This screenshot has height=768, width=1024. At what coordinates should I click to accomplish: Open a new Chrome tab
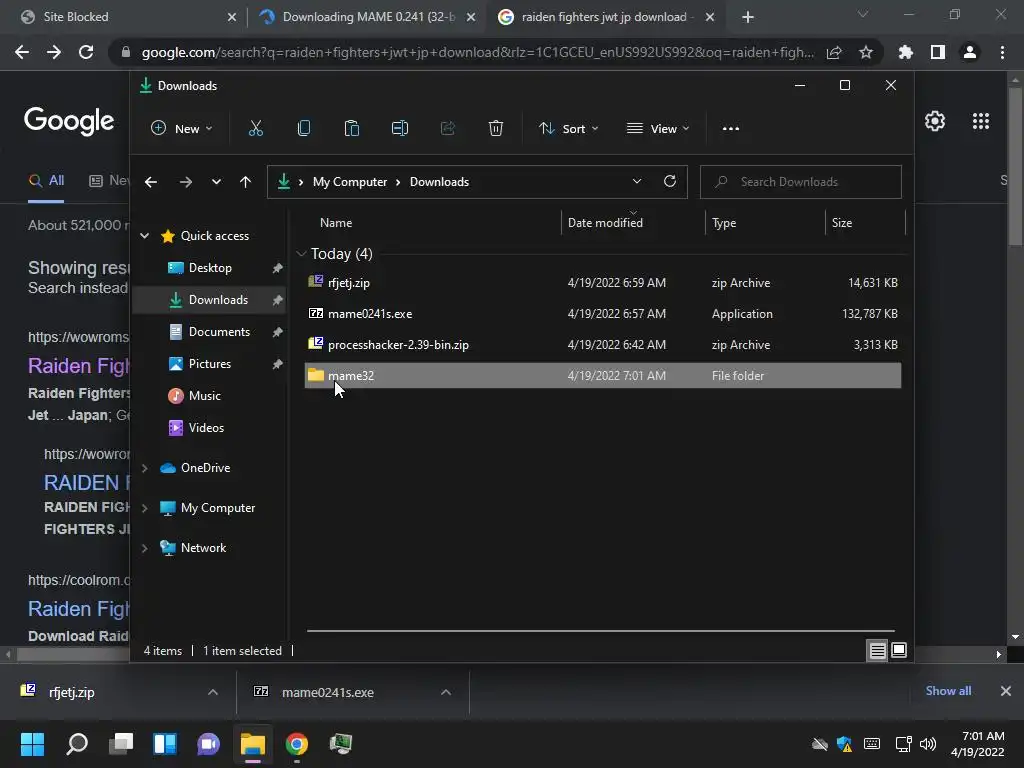[748, 17]
